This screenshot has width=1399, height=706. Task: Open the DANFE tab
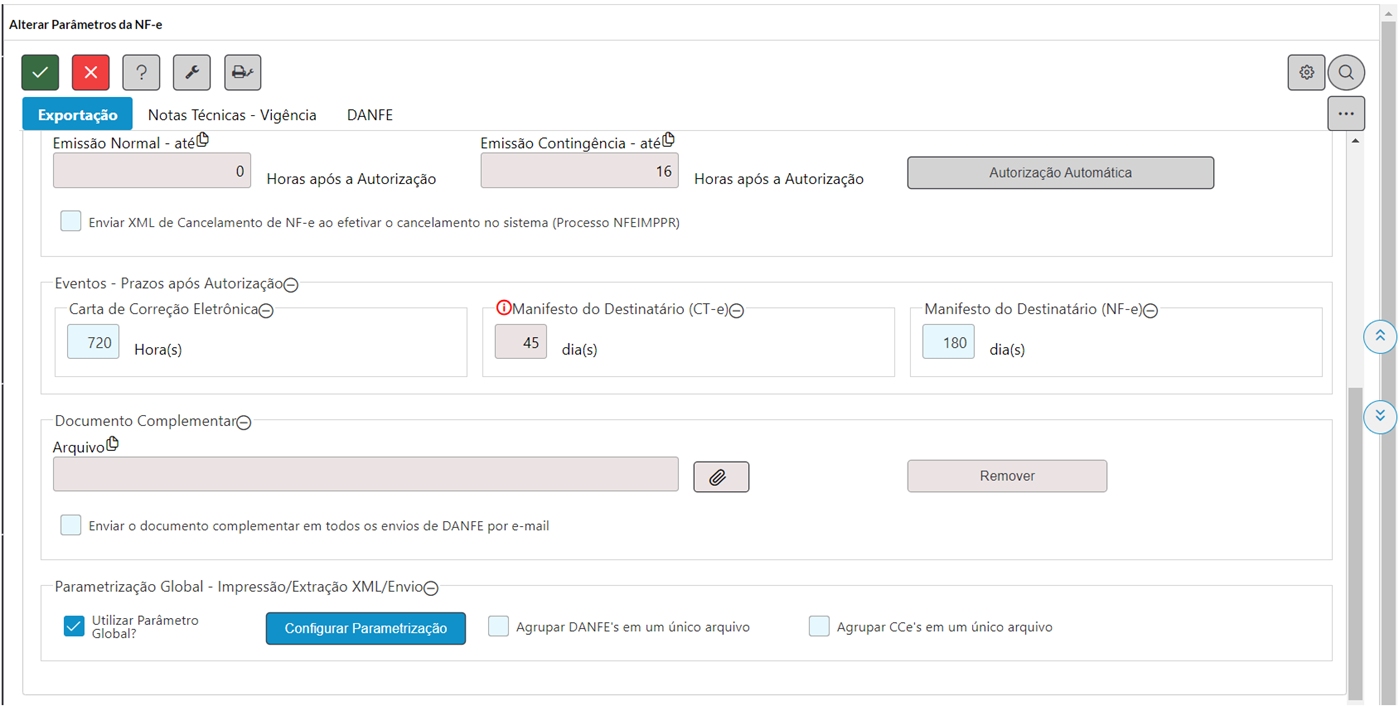tap(370, 115)
